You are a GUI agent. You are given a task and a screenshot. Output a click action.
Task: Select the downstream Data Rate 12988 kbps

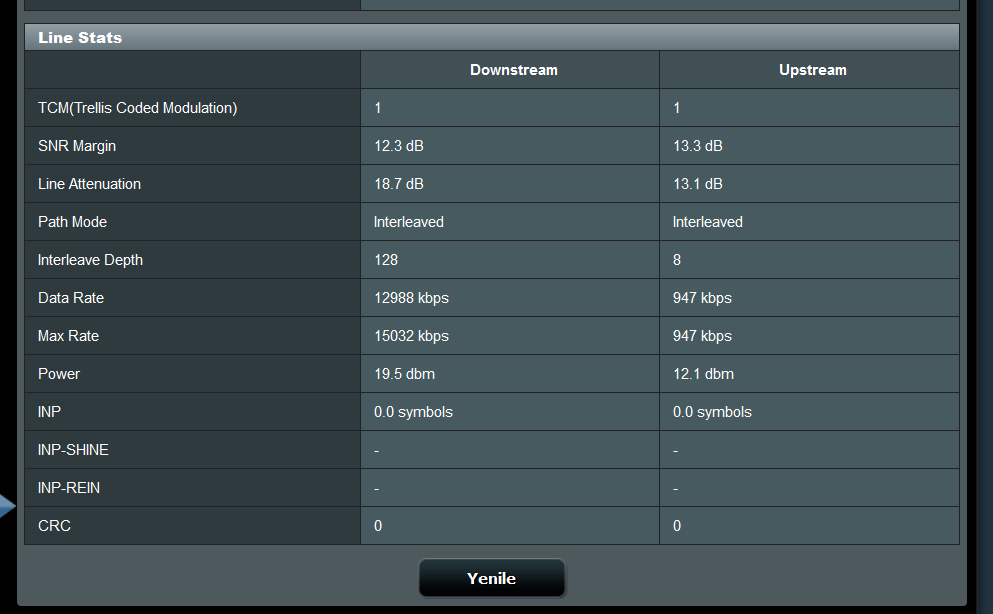[x=411, y=298]
